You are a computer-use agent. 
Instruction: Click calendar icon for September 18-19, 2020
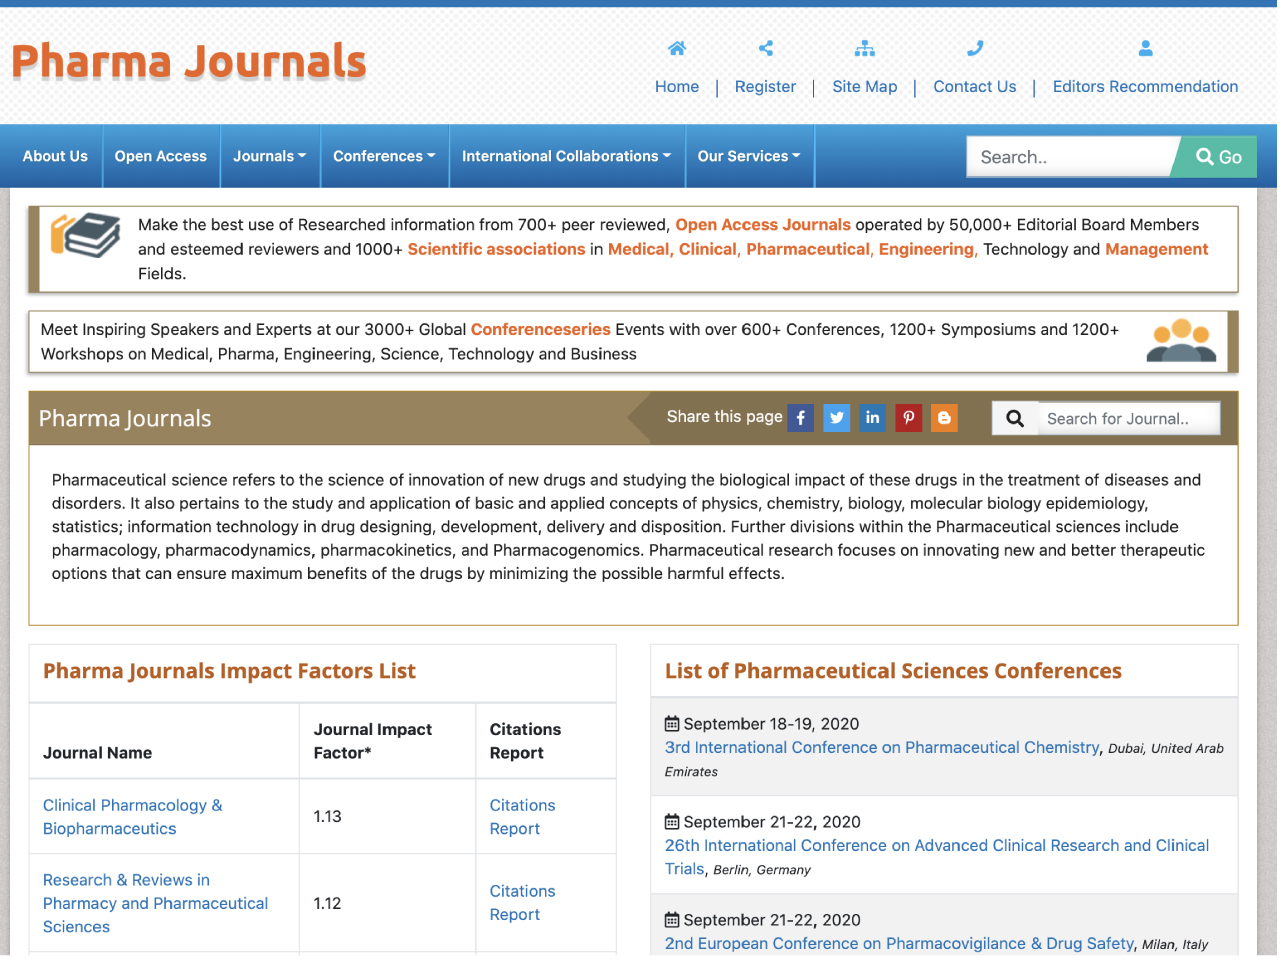pos(672,724)
